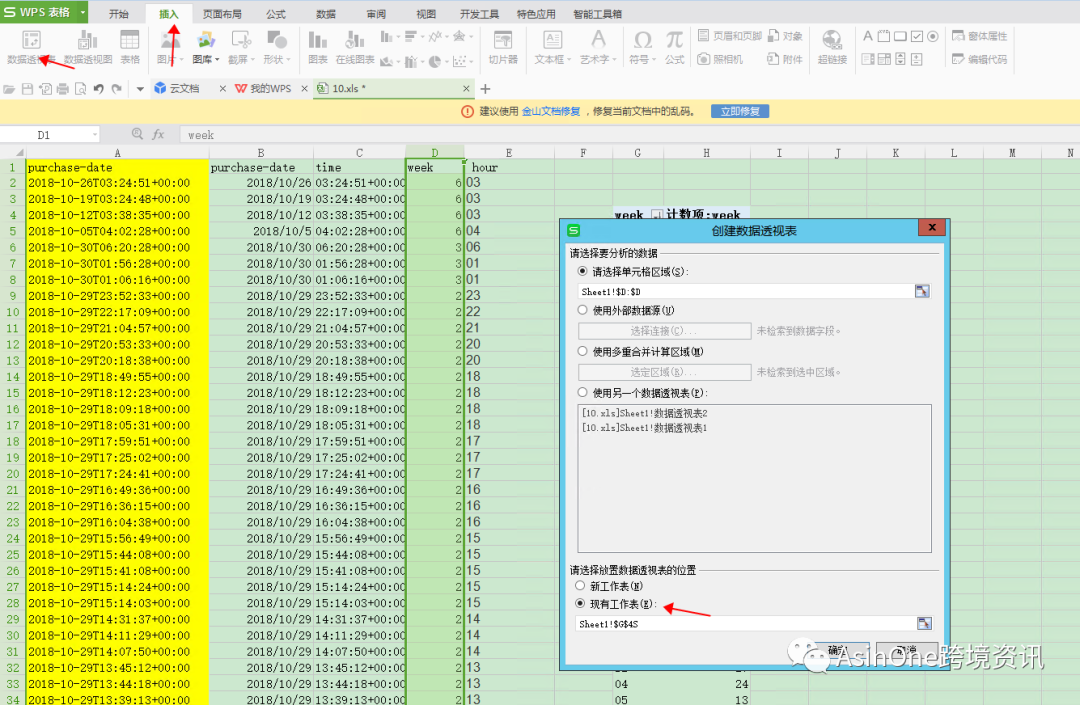The image size is (1080, 705).
Task: Click the 艺术字 word art icon
Action: point(598,39)
